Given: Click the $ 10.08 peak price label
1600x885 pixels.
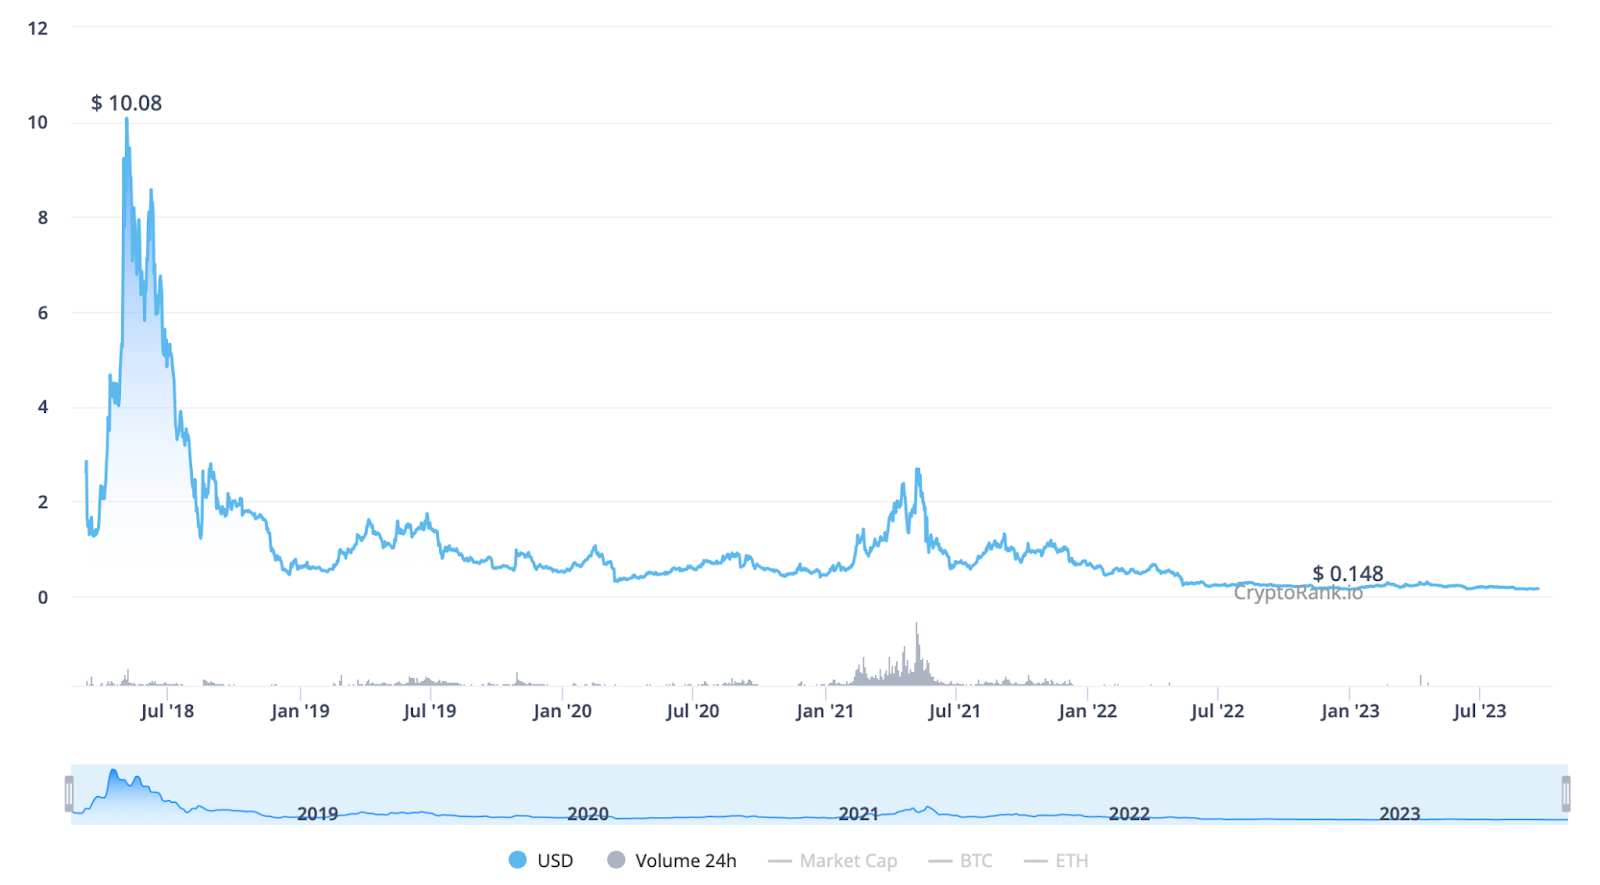Looking at the screenshot, I should point(126,103).
